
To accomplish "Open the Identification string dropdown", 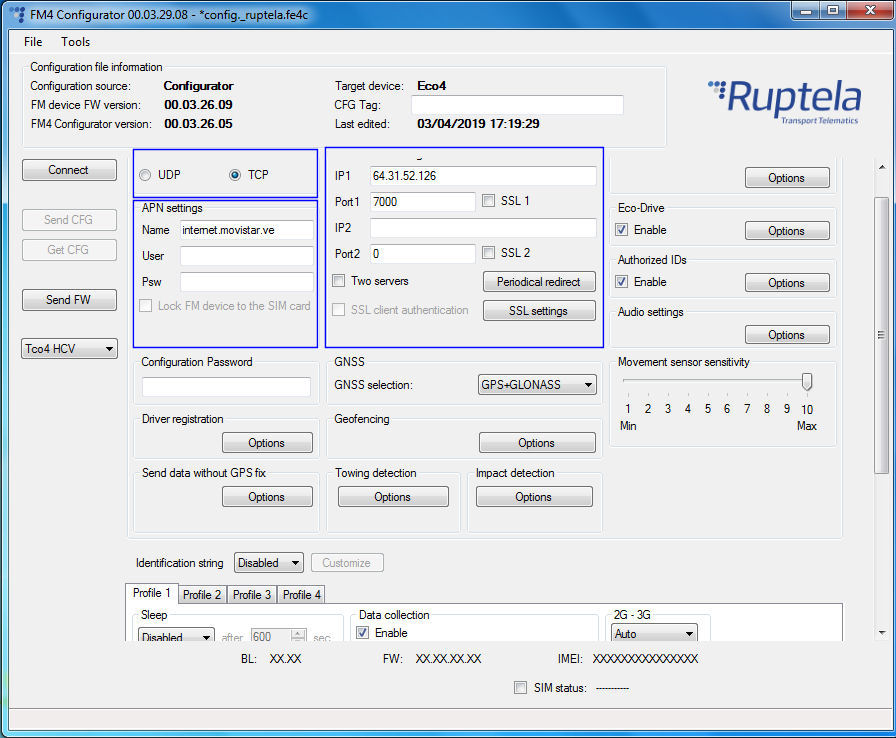I will pos(268,562).
